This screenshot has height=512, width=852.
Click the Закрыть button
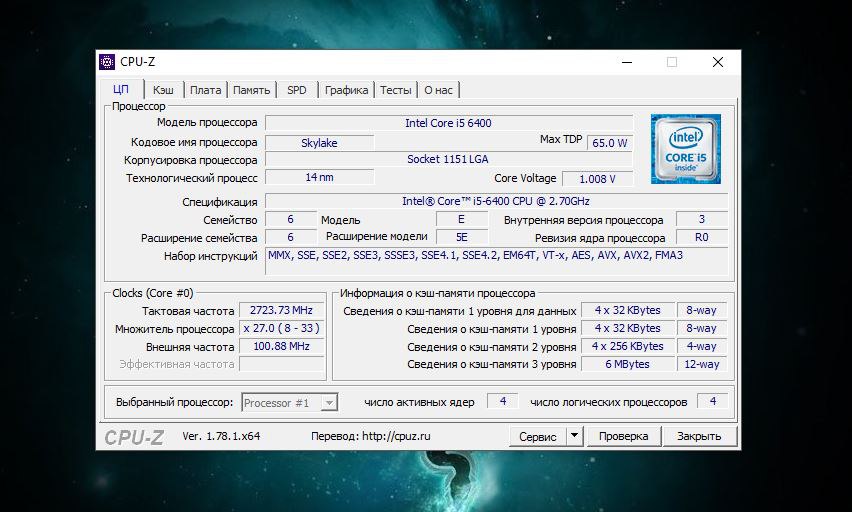click(x=699, y=436)
